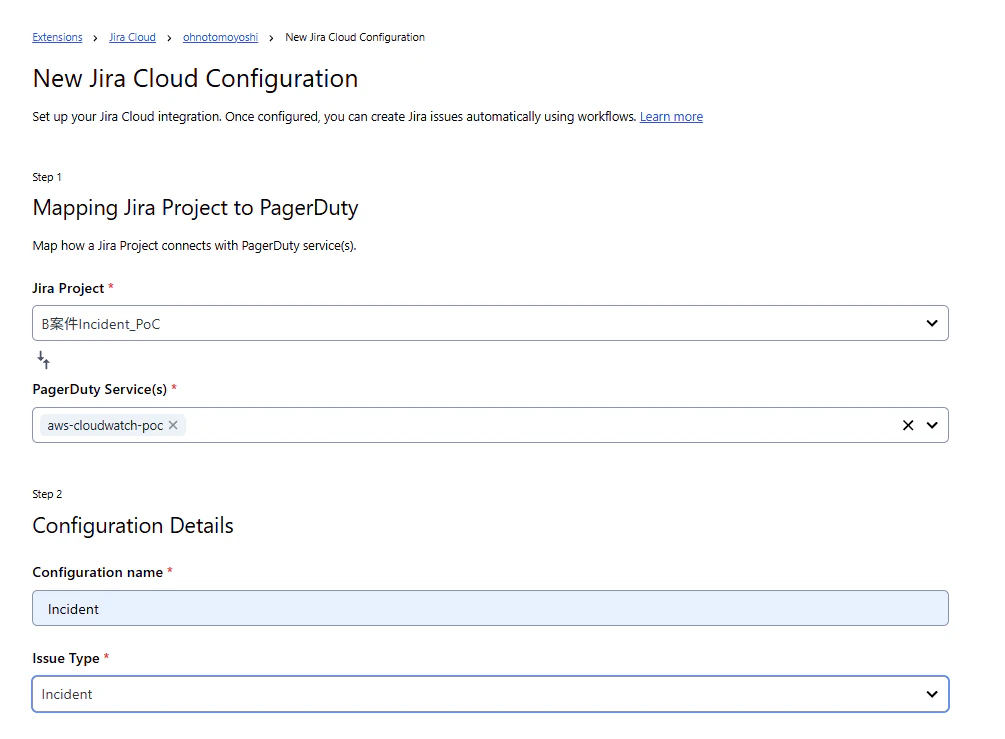Open the Extensions breadcrumb link
This screenshot has width=1005, height=739.
pos(57,37)
